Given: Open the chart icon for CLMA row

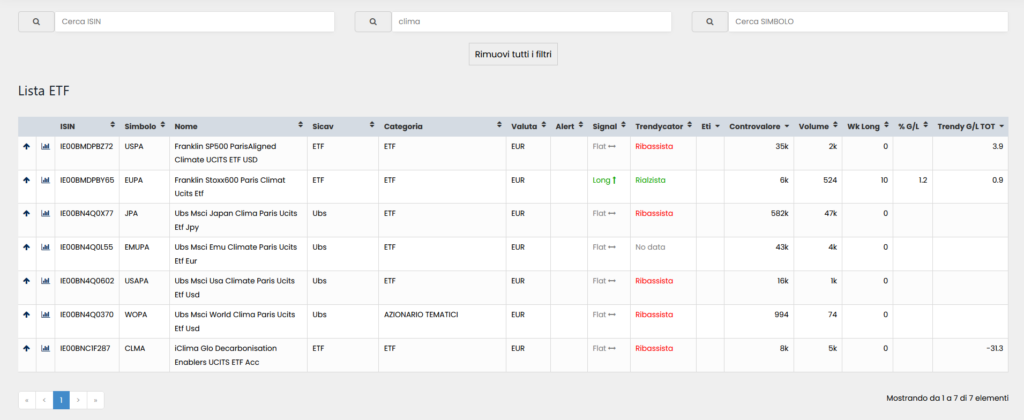Looking at the screenshot, I should pyautogui.click(x=45, y=348).
